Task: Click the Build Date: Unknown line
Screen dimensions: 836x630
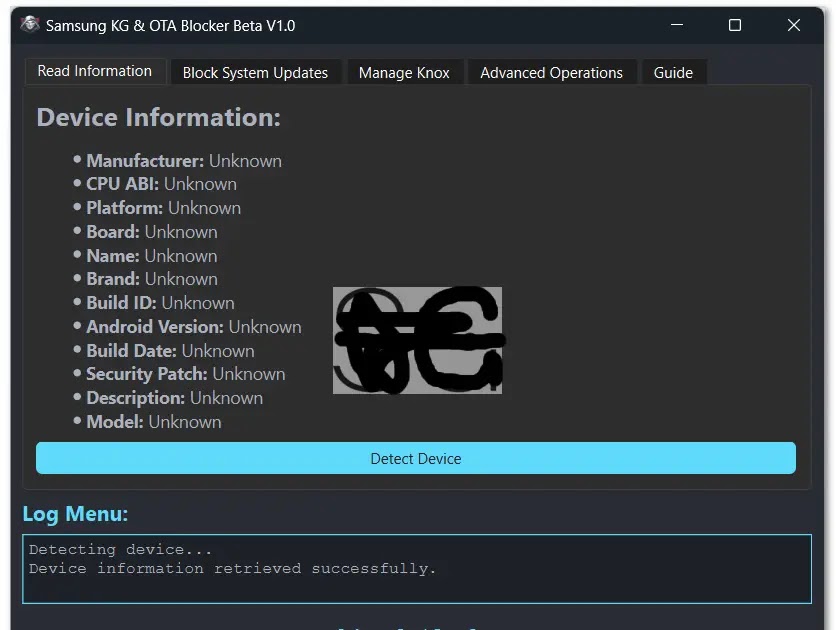Action: pos(171,351)
